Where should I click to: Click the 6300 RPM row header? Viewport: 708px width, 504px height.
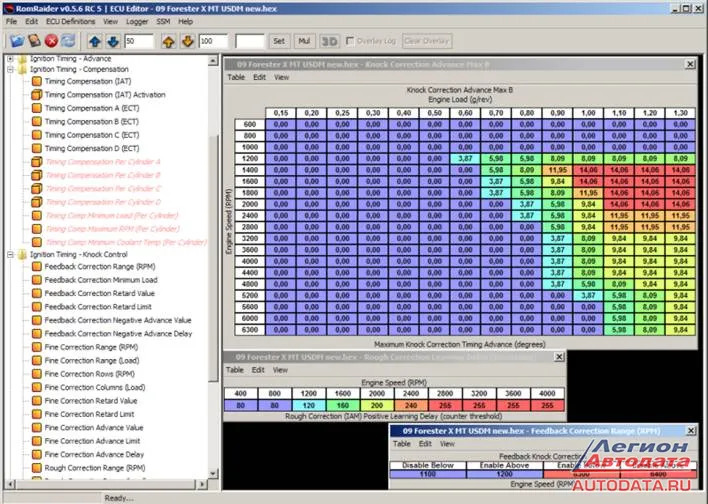(x=250, y=330)
